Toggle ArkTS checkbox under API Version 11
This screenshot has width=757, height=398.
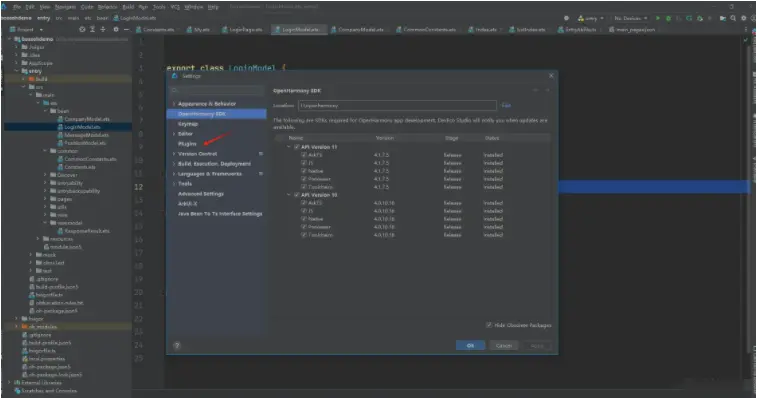(304, 155)
